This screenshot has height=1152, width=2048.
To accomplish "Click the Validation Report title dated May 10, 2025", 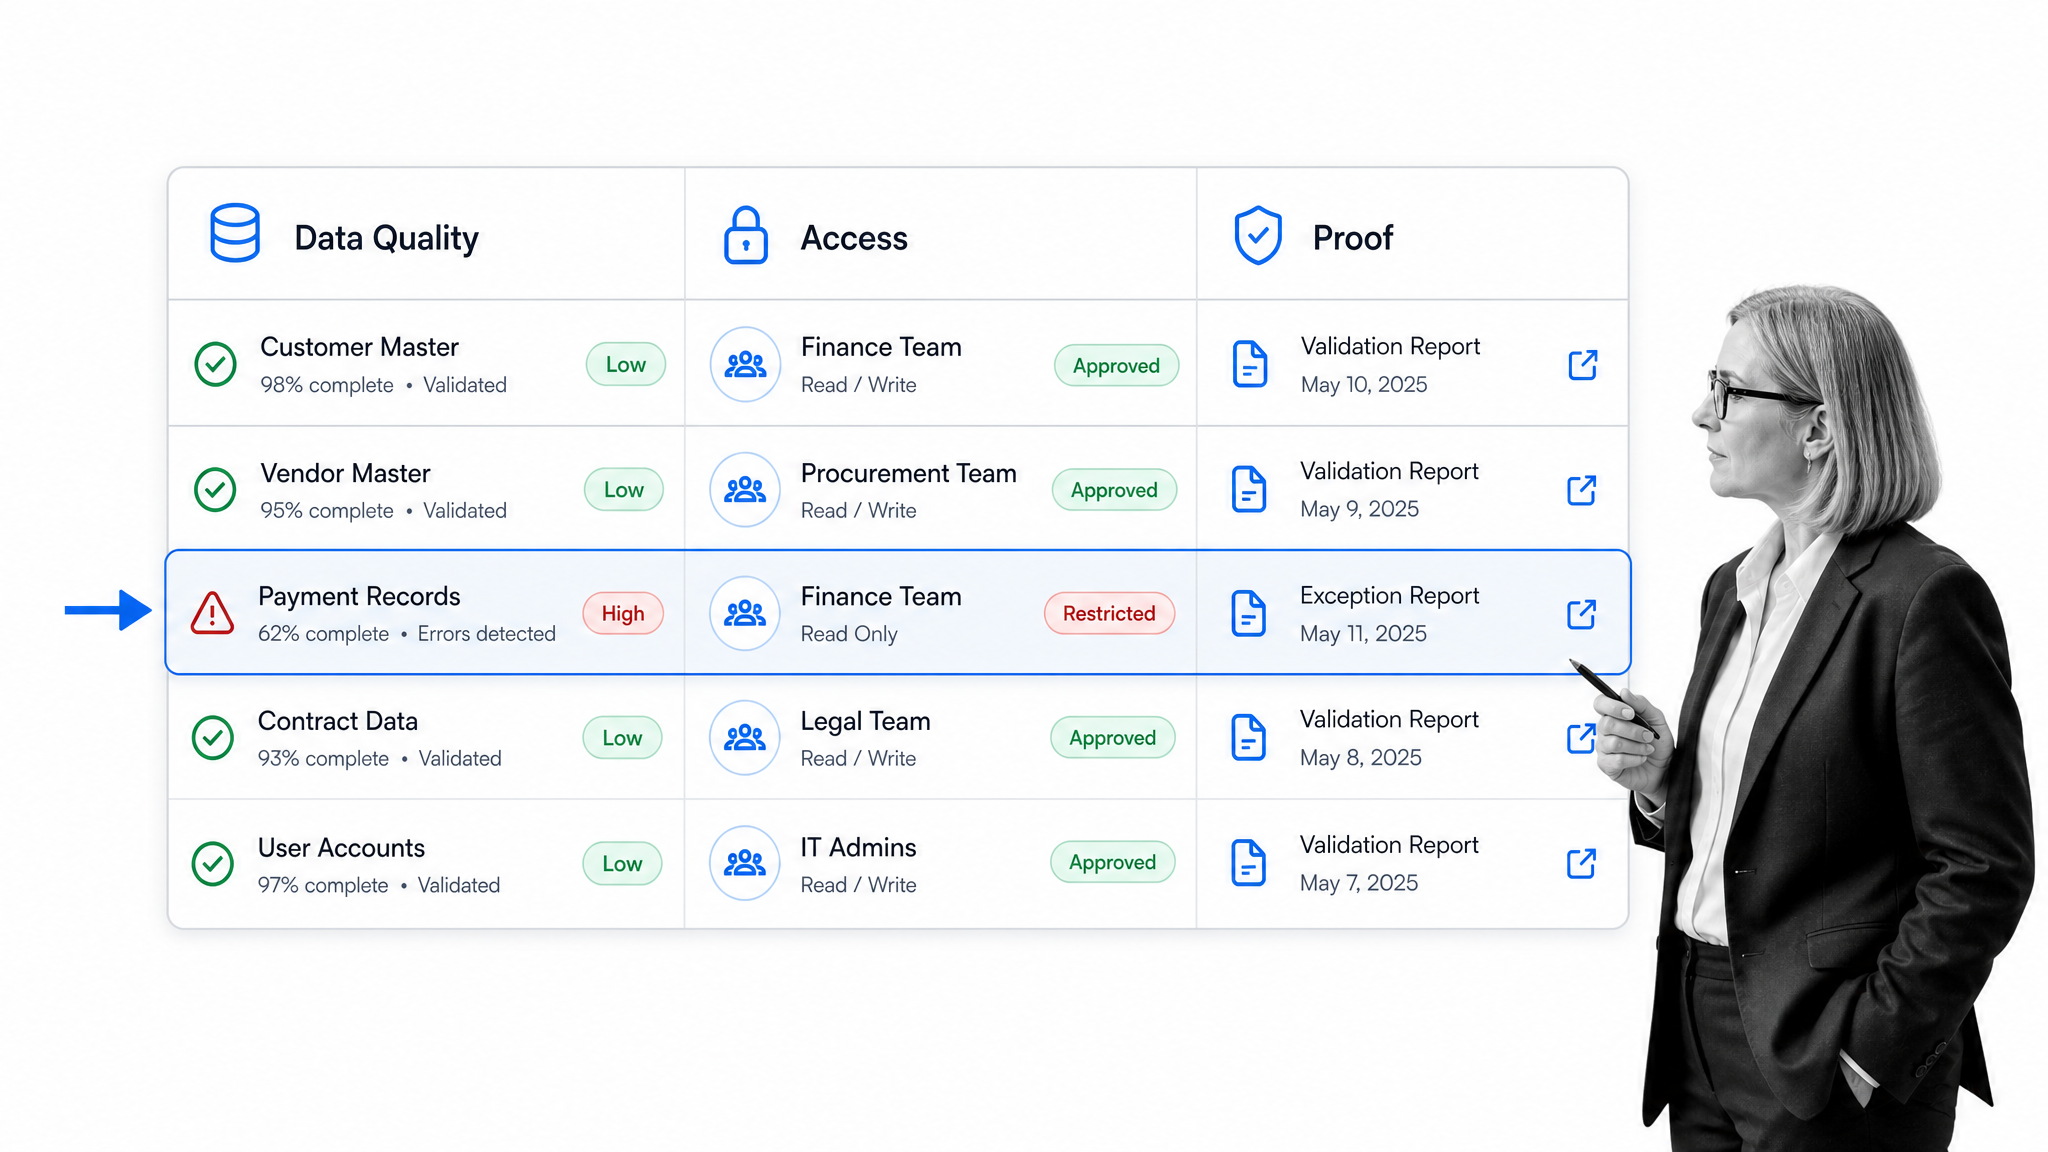I will (x=1390, y=347).
